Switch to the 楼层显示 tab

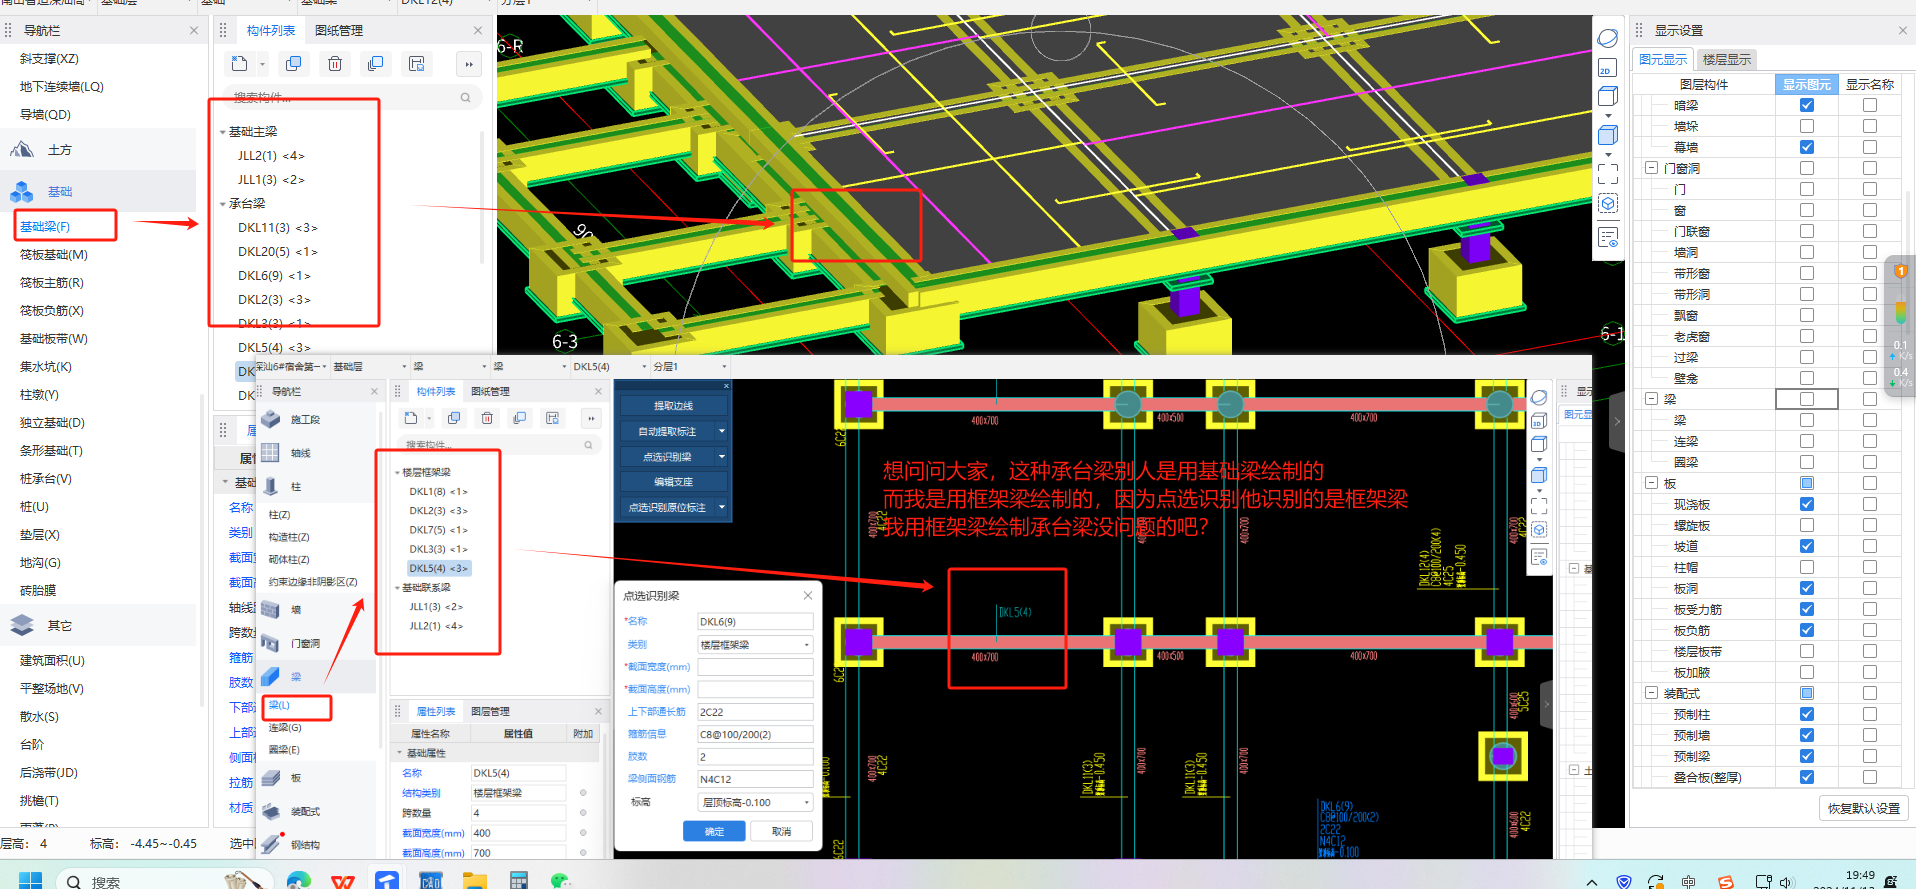(x=1726, y=59)
